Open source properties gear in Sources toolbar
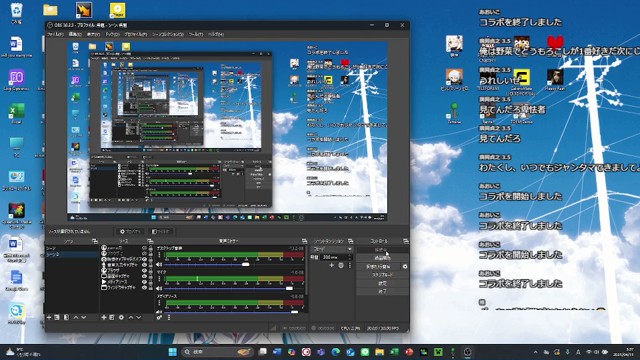Image resolution: width=640 pixels, height=360 pixels. pyautogui.click(x=121, y=317)
